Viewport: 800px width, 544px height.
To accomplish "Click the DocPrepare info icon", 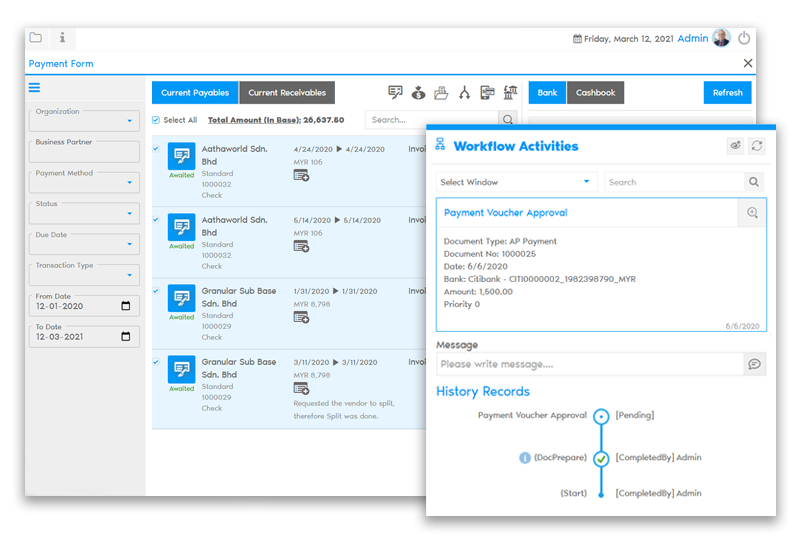I will [x=524, y=458].
